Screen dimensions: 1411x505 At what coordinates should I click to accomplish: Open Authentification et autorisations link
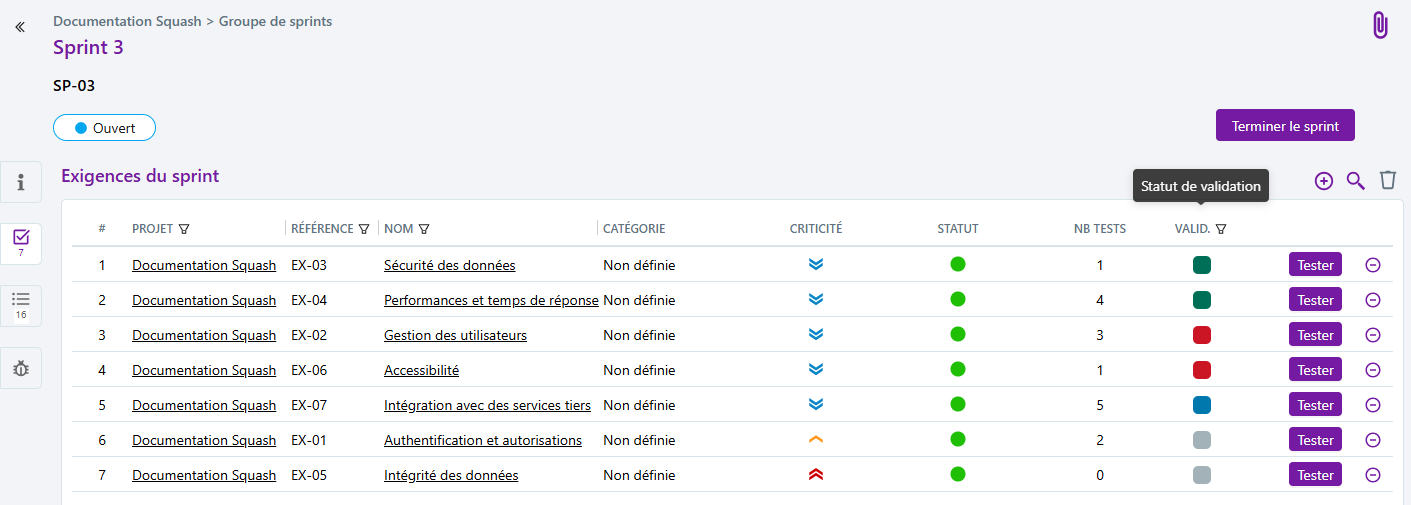[x=483, y=440]
